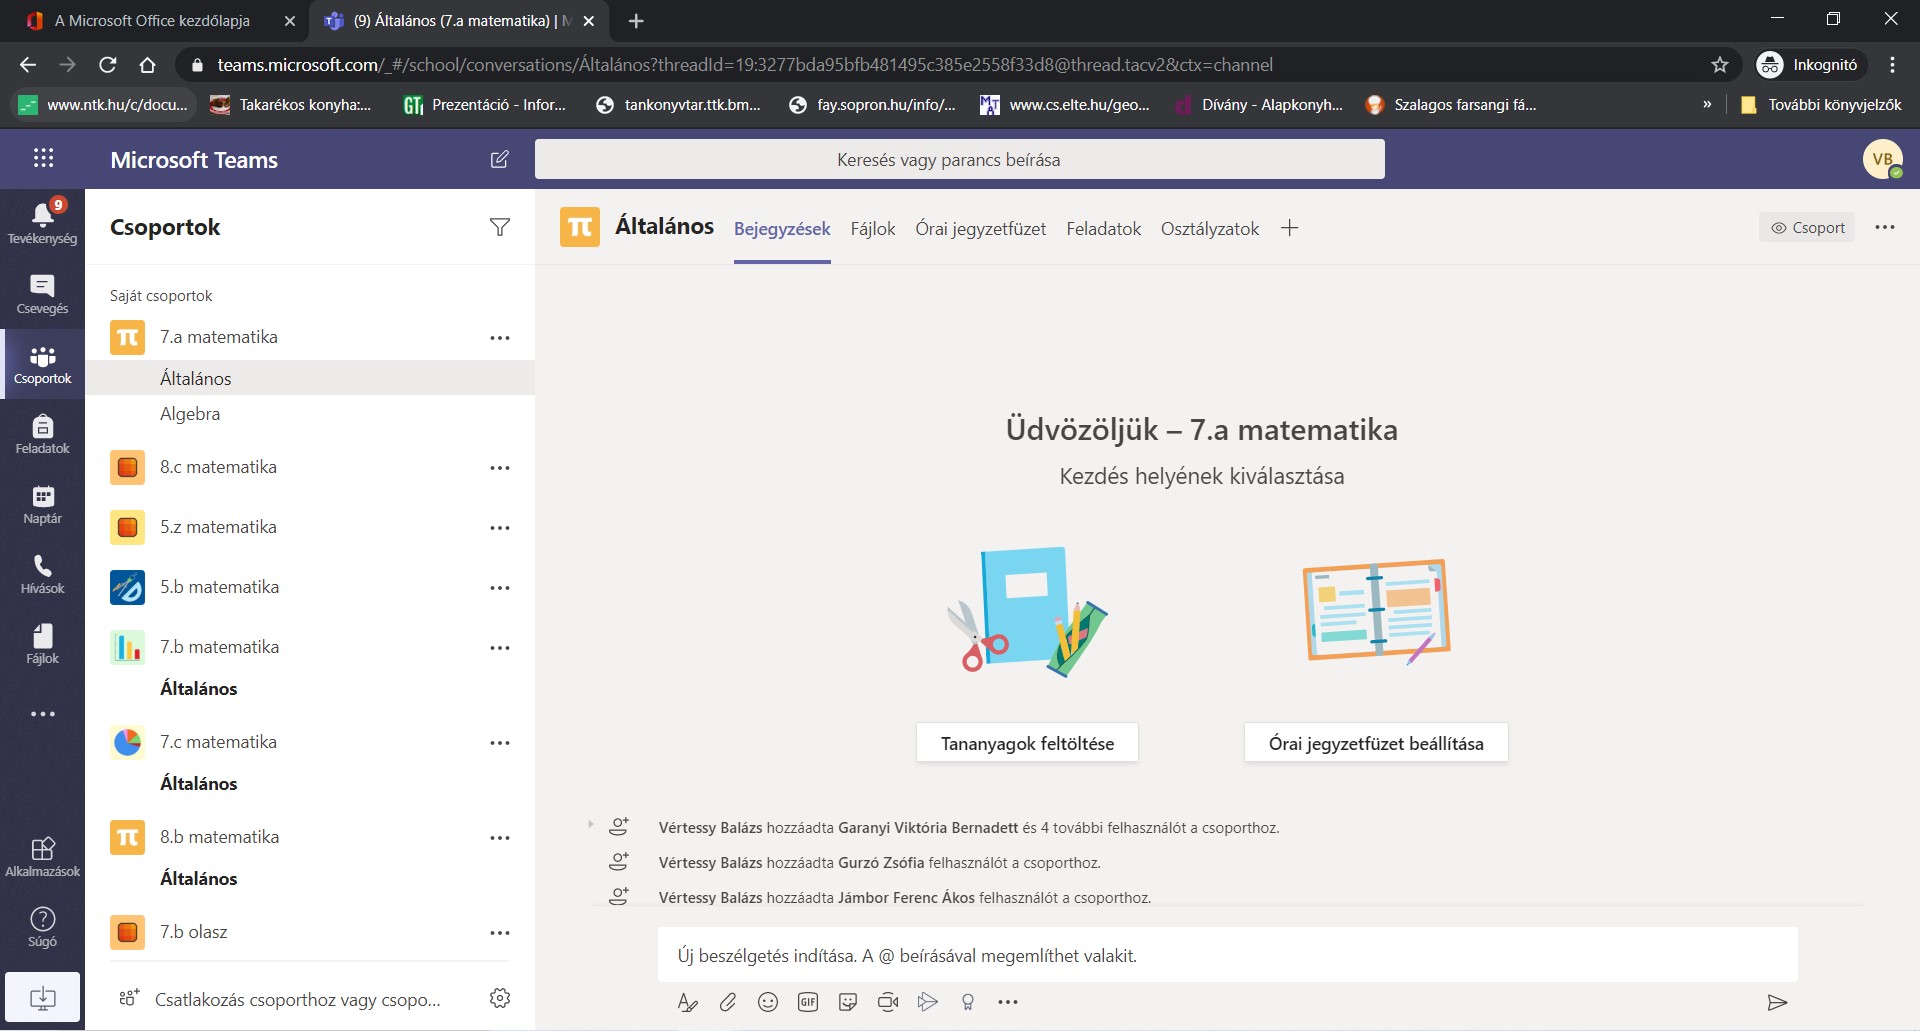Send the message with arrow icon
The height and width of the screenshot is (1031, 1920).
point(1777,1002)
